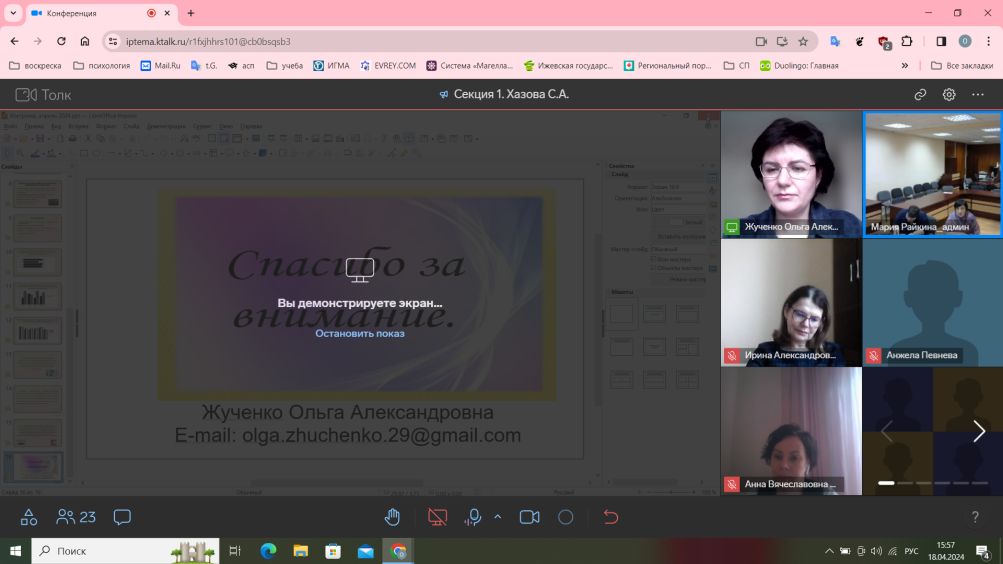Go back in the browser
This screenshot has height=564, width=1003.
coord(15,41)
